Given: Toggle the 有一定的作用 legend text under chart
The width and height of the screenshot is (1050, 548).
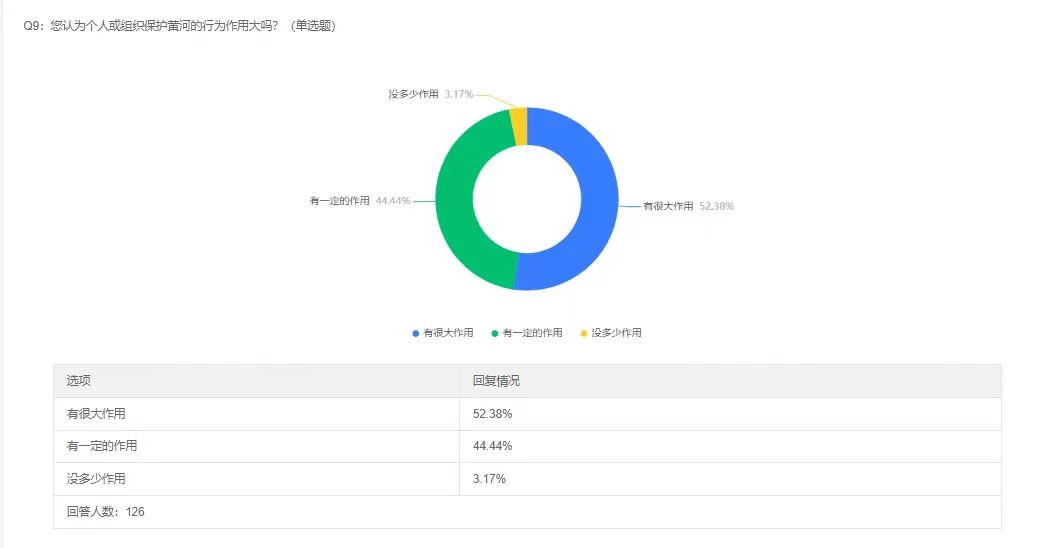Looking at the screenshot, I should (532, 333).
